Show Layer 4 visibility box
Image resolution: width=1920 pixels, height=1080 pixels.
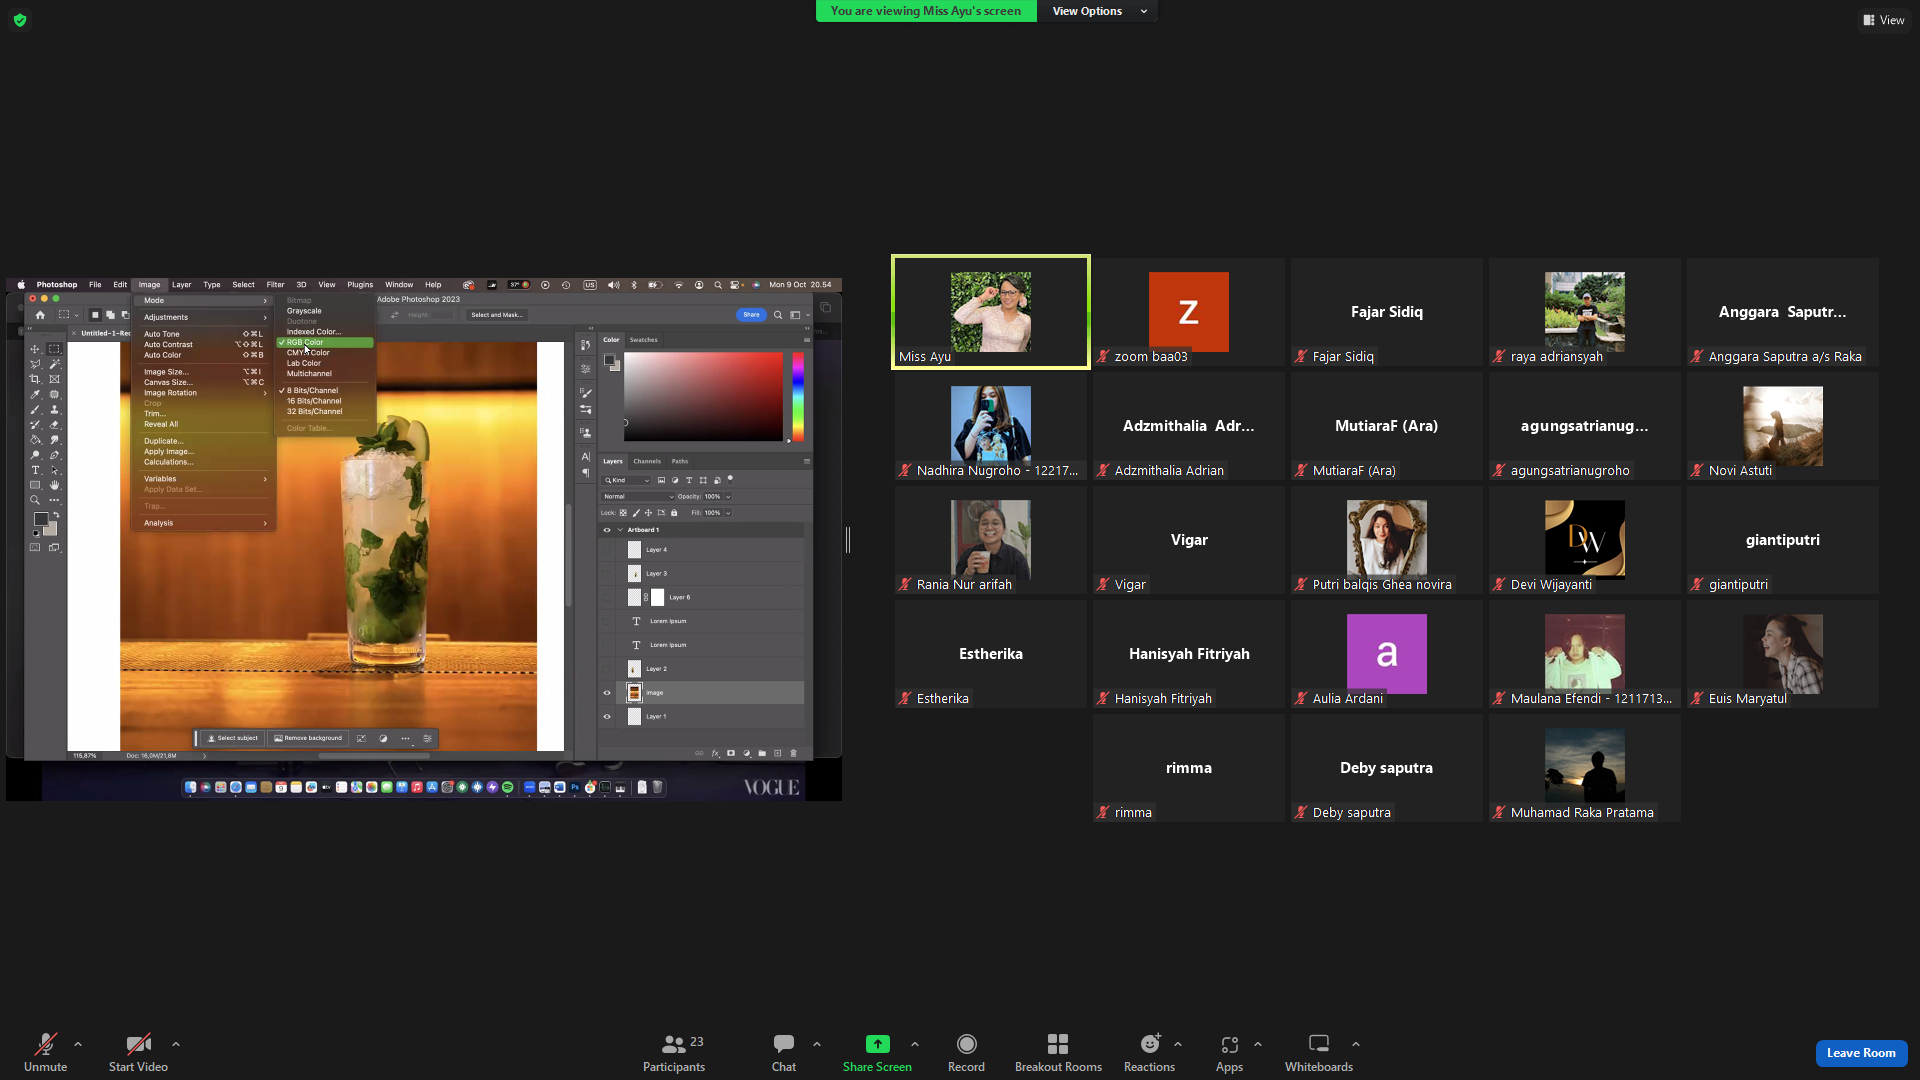[607, 550]
